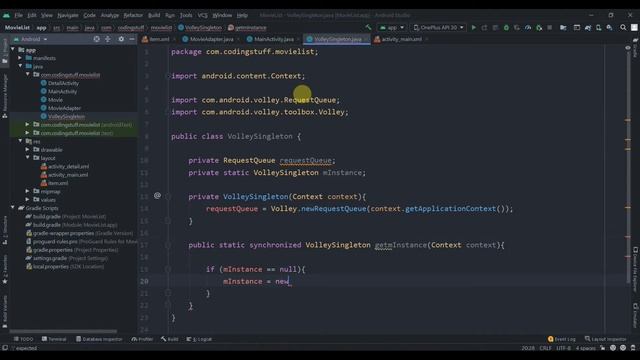Toggle tool window bars in status bar corner
Image resolution: width=640 pixels, height=360 pixels.
5,348
